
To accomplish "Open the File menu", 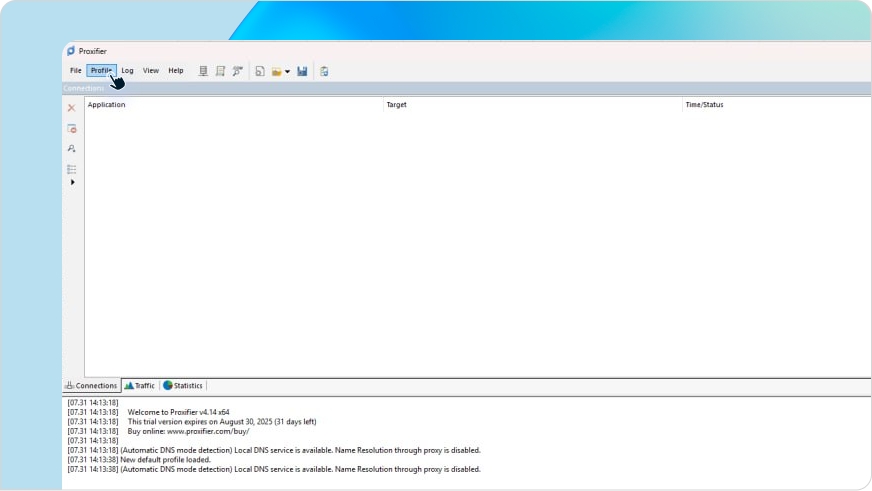I will [x=76, y=71].
